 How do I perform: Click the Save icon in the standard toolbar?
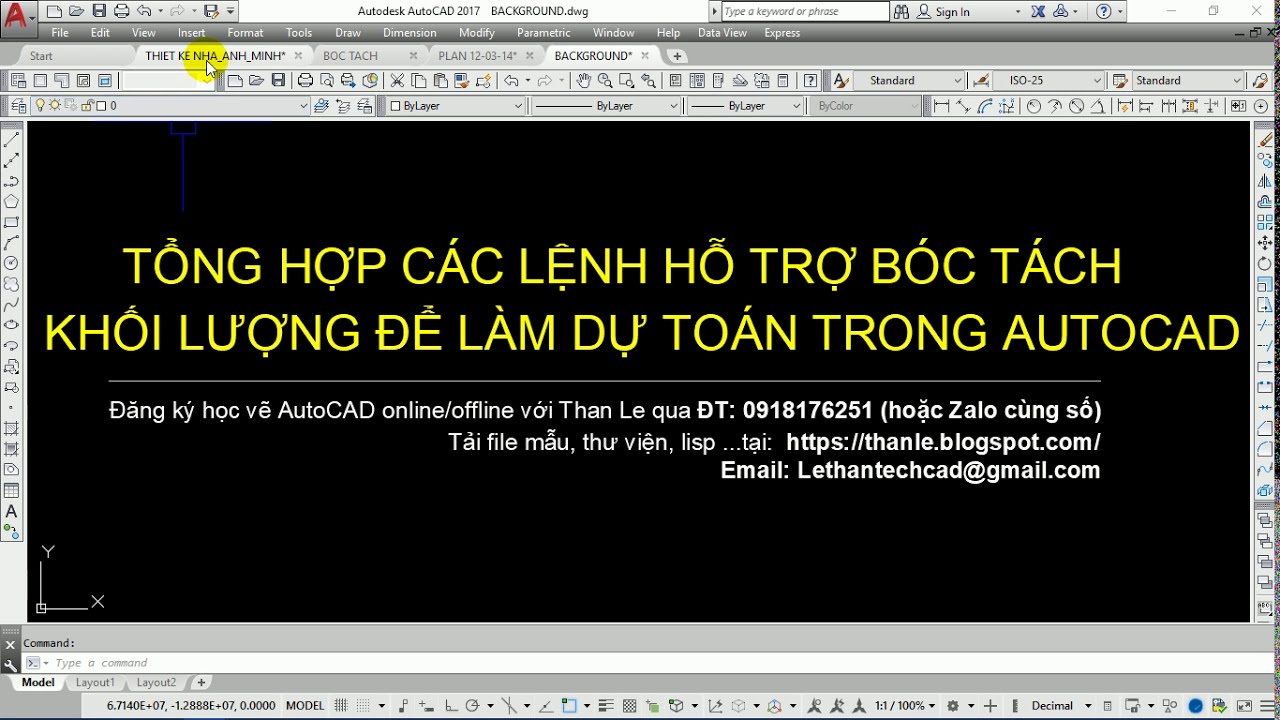coord(278,80)
